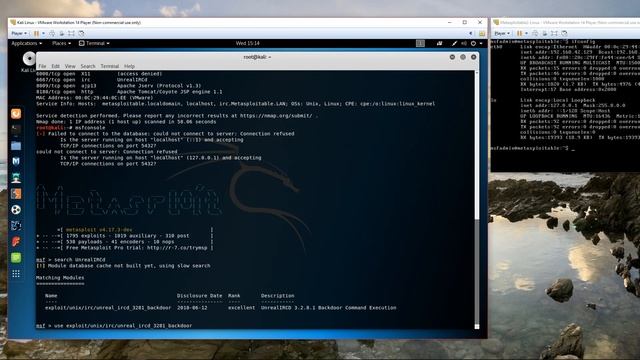Show all applications grid in Kali dock

pos(16,274)
